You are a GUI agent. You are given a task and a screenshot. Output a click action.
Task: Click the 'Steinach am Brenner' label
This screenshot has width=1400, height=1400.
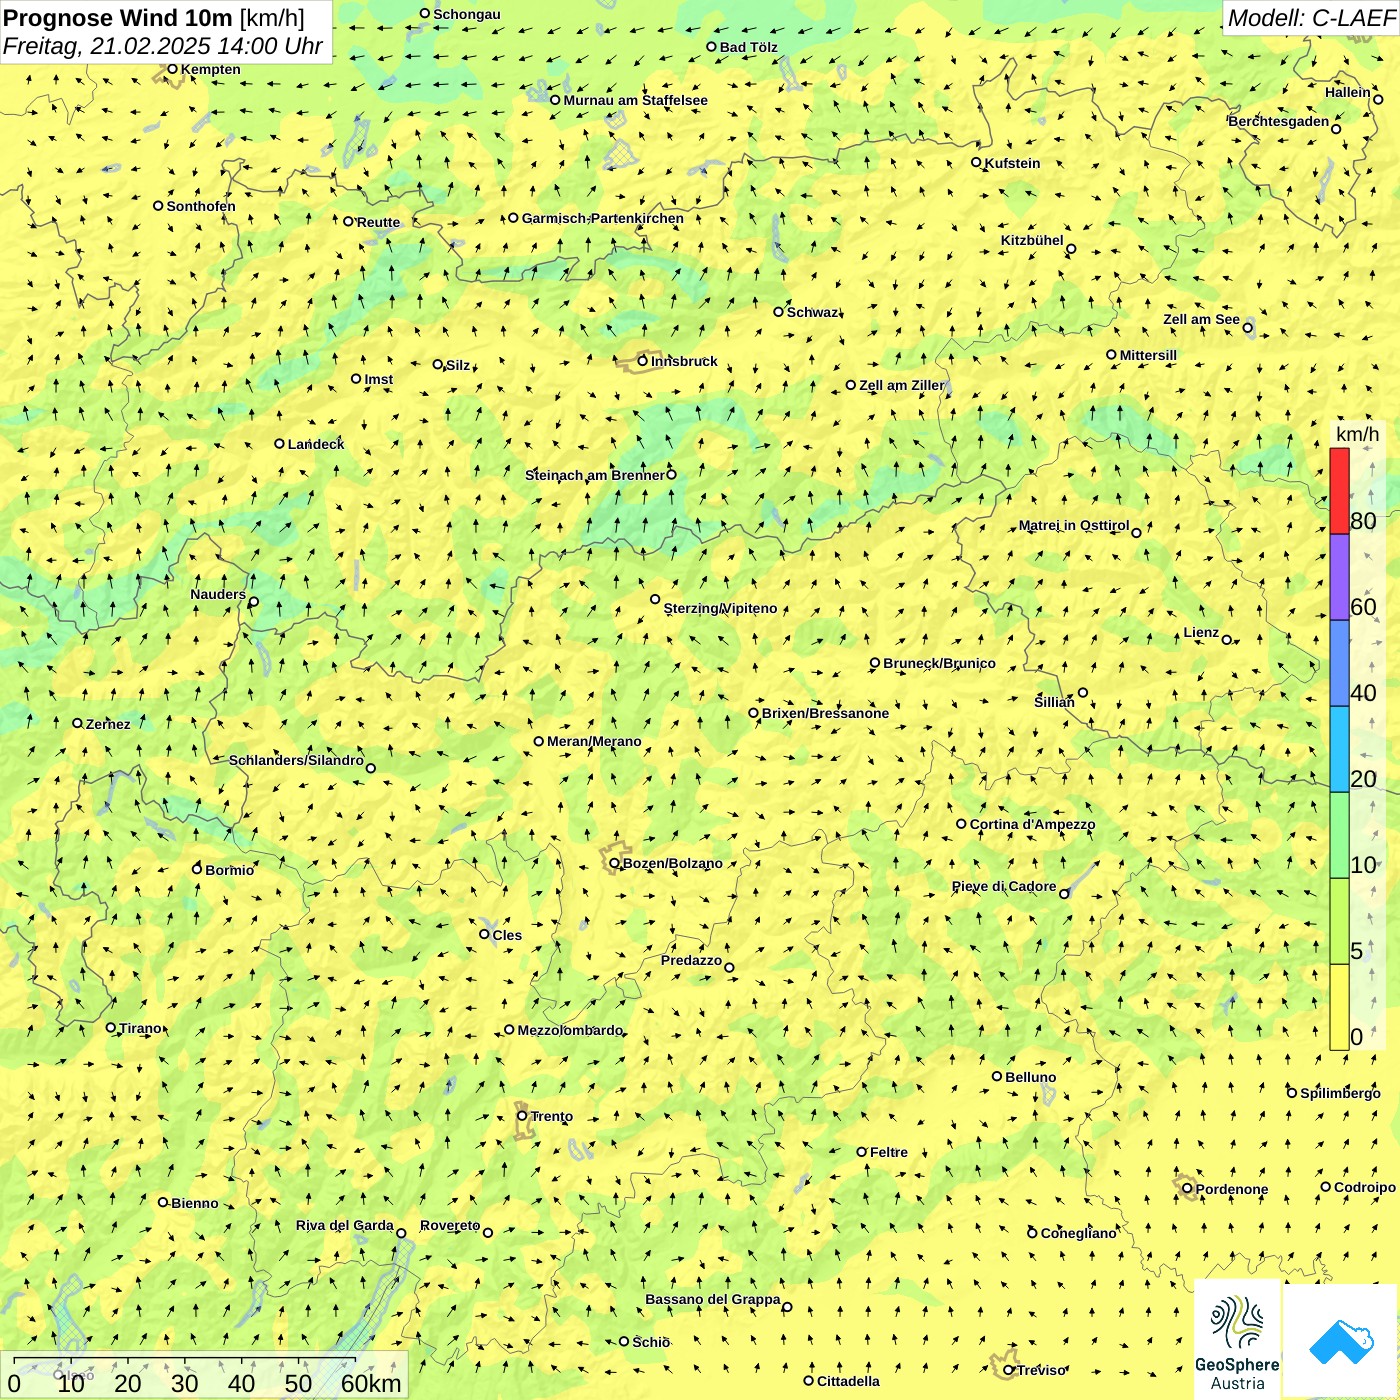click(594, 475)
